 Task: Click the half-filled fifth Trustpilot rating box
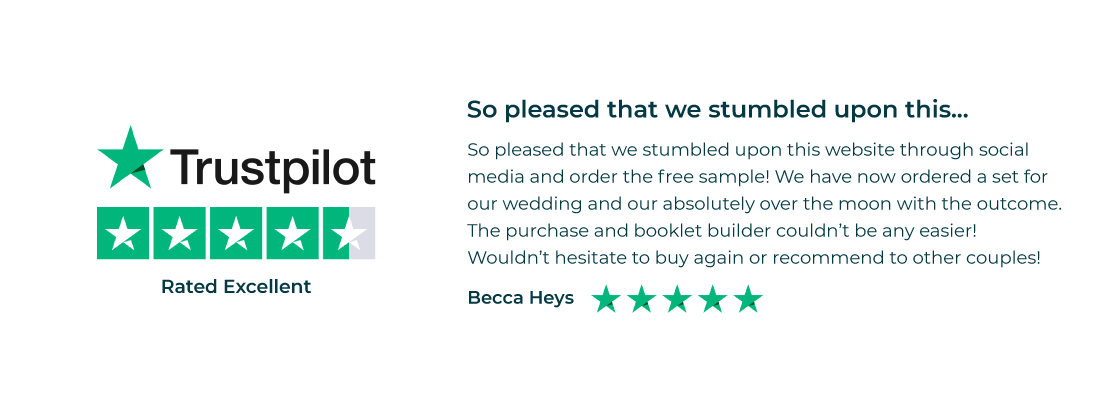[x=348, y=233]
